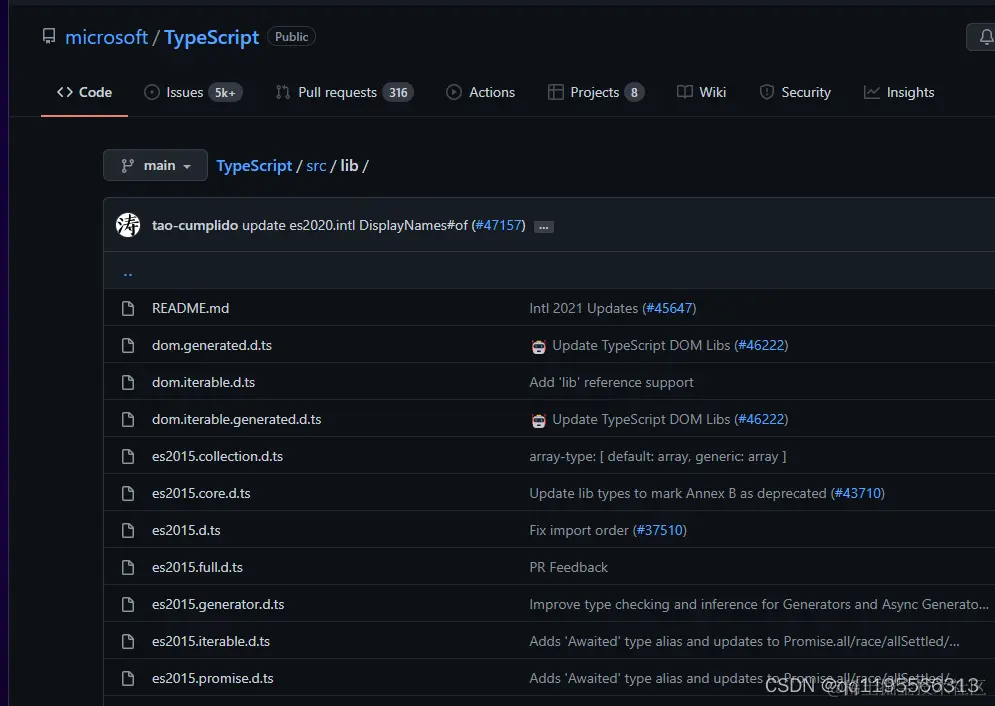Open es2015.d.ts file

tap(186, 530)
